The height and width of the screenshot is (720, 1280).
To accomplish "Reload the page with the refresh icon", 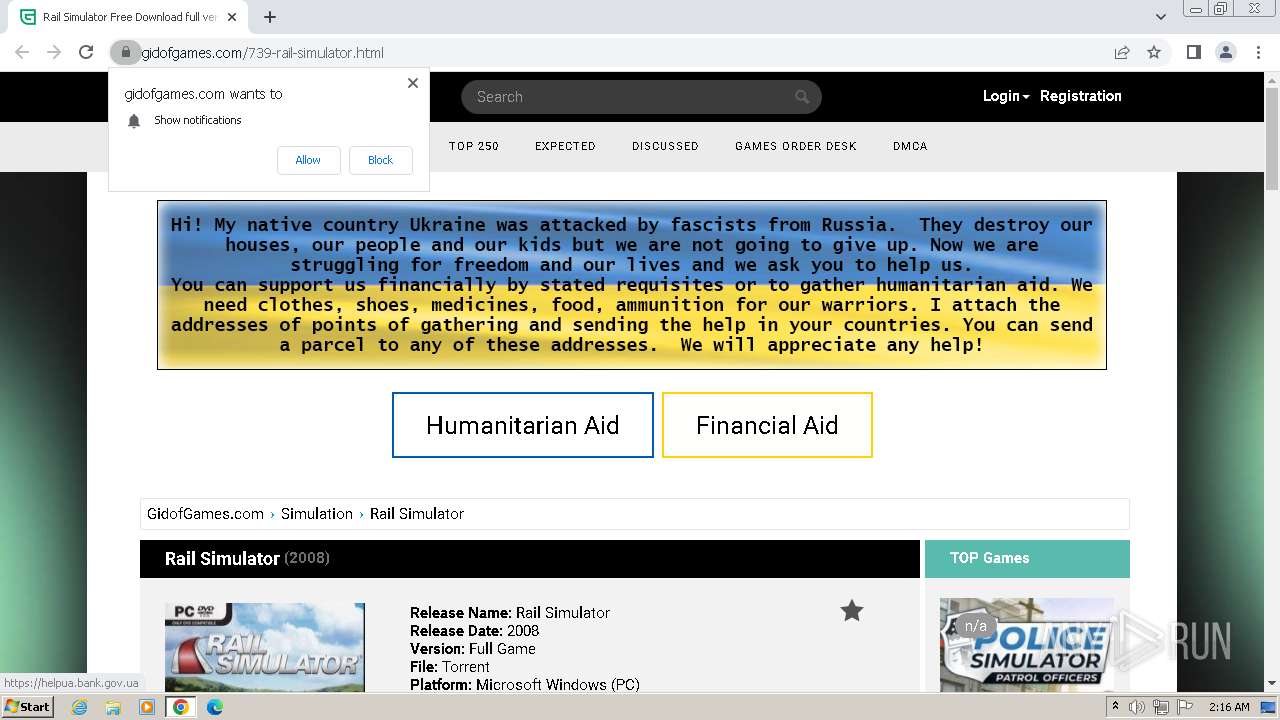I will 86,53.
